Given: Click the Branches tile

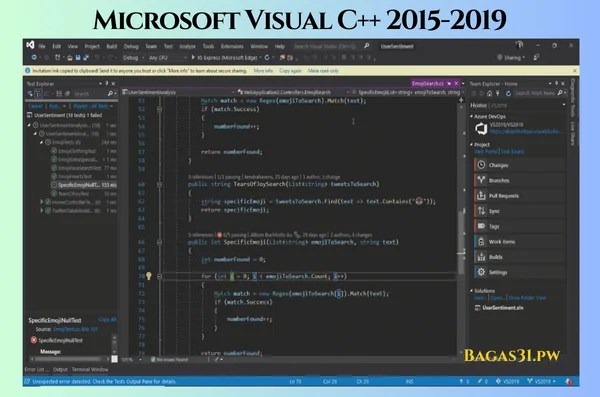Looking at the screenshot, I should coord(519,180).
